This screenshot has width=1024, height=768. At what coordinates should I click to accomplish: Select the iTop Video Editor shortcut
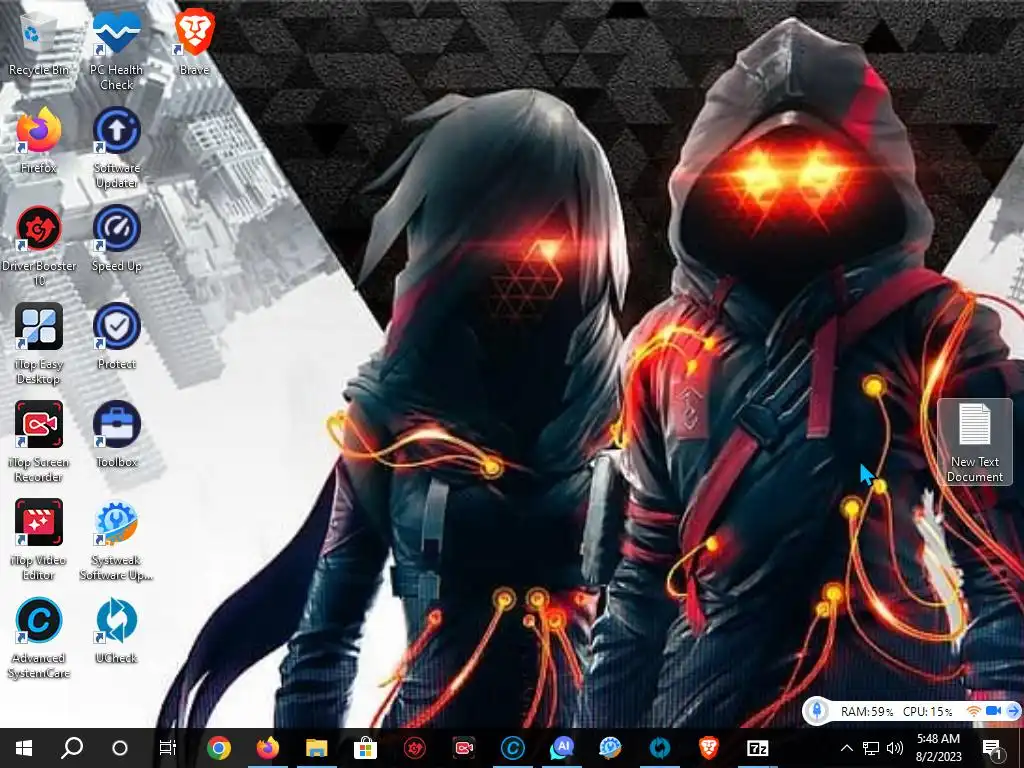tap(39, 540)
